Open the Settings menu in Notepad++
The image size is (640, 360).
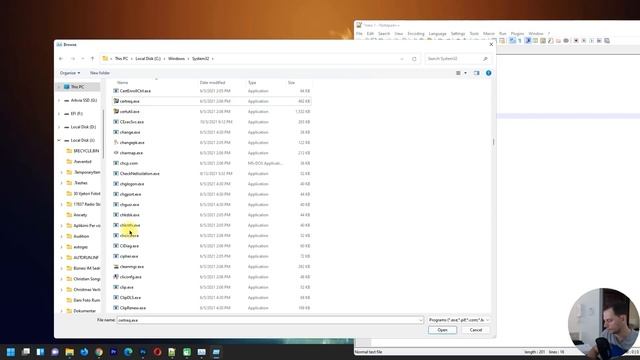coord(458,33)
